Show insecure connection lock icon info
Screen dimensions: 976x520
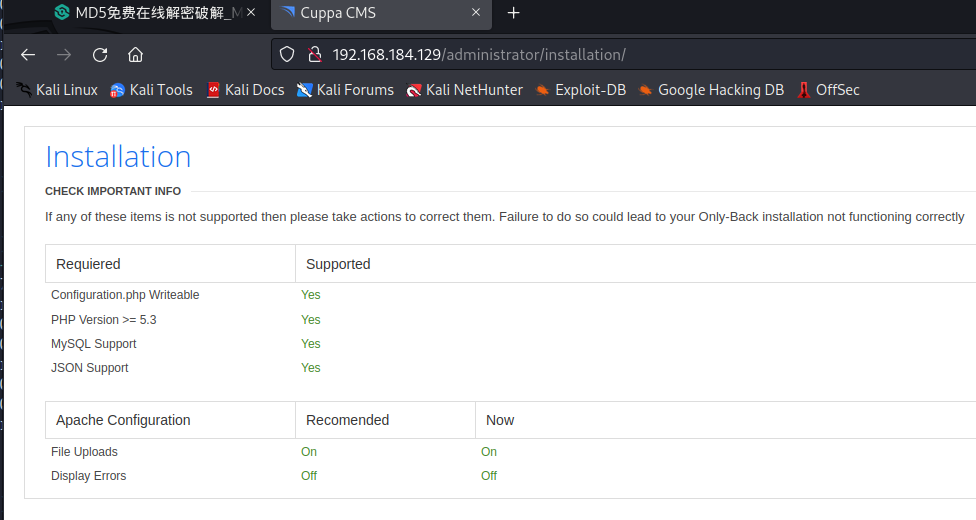pos(315,55)
